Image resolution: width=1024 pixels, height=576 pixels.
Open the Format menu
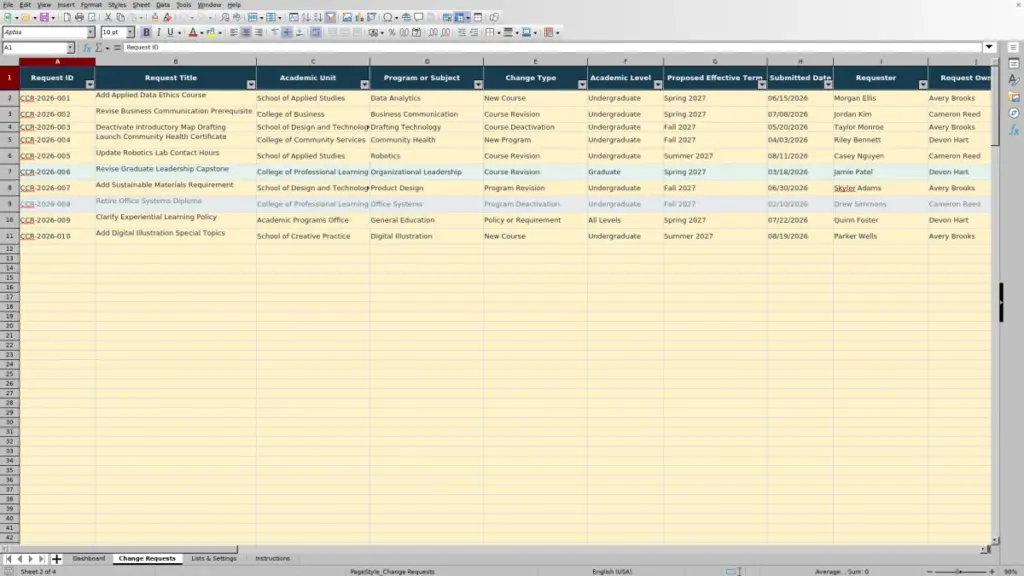coord(91,5)
